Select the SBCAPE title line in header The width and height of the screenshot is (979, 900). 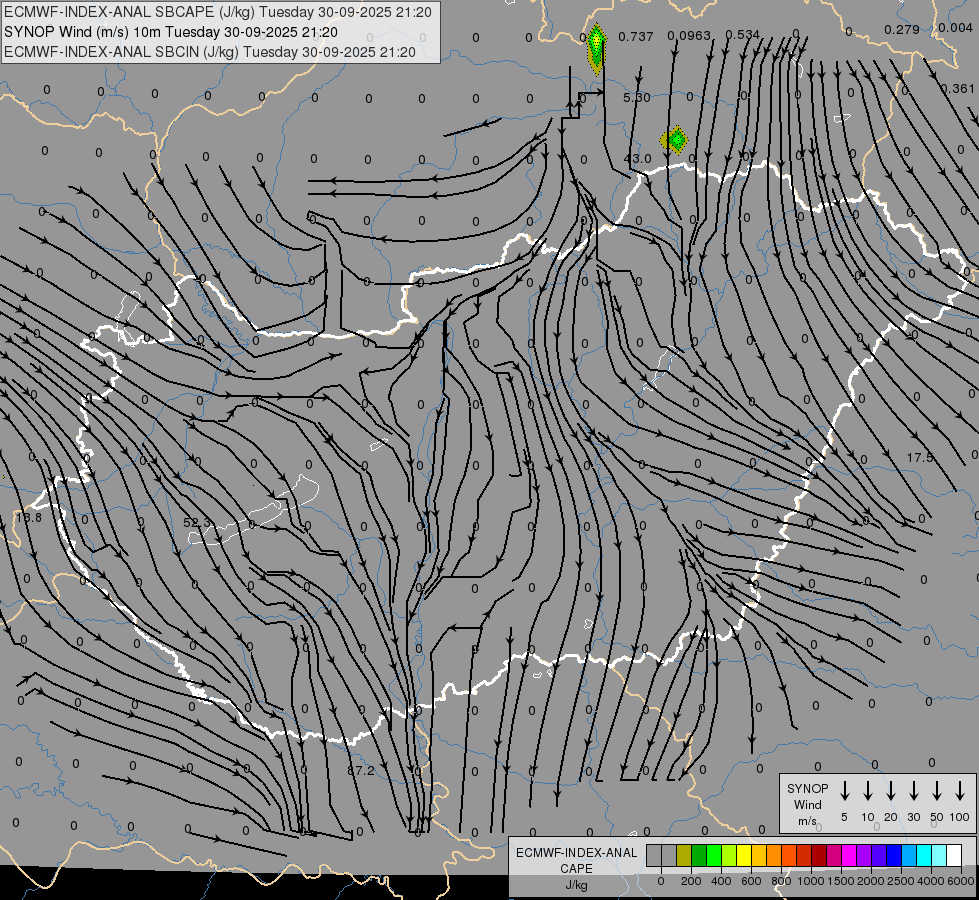pyautogui.click(x=218, y=12)
